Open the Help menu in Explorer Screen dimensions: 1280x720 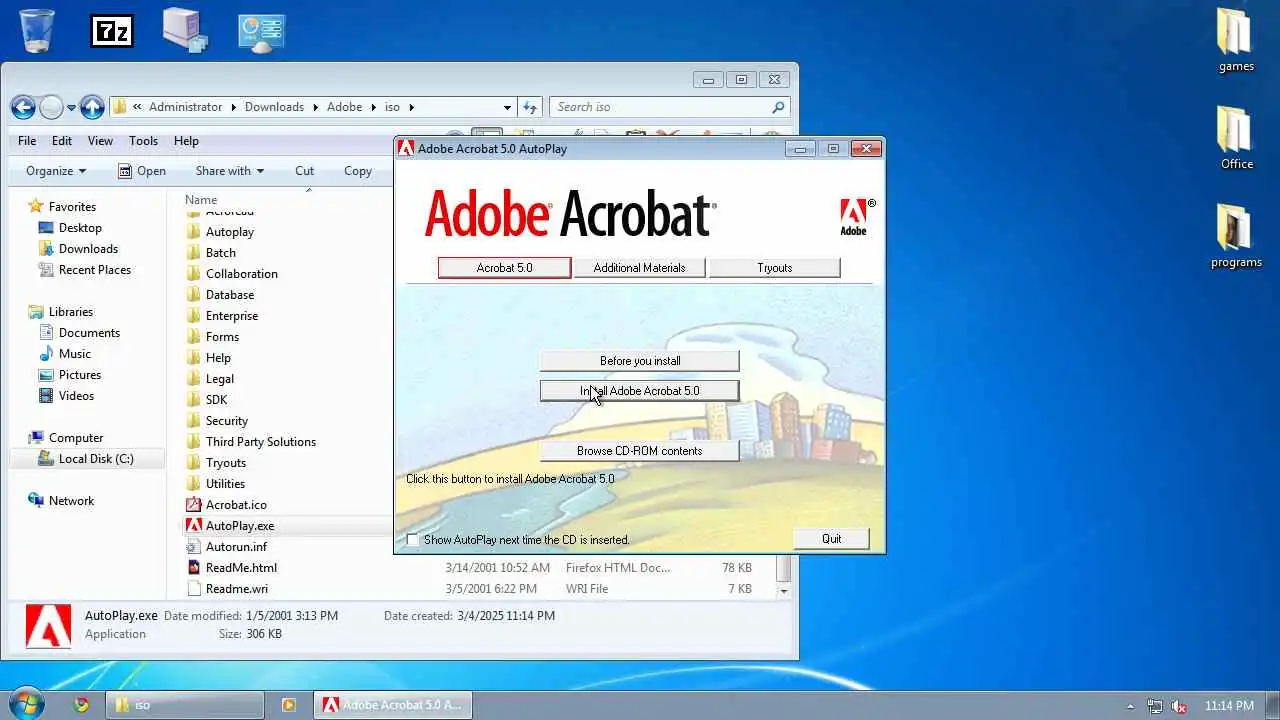(186, 141)
